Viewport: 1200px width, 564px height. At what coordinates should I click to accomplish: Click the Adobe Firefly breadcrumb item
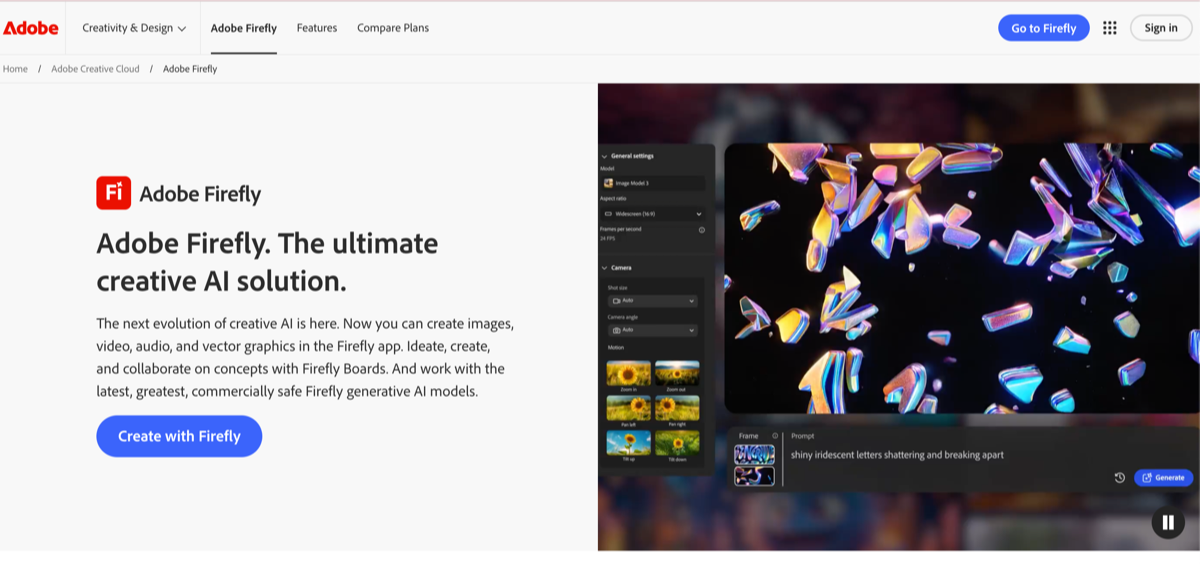pos(190,69)
